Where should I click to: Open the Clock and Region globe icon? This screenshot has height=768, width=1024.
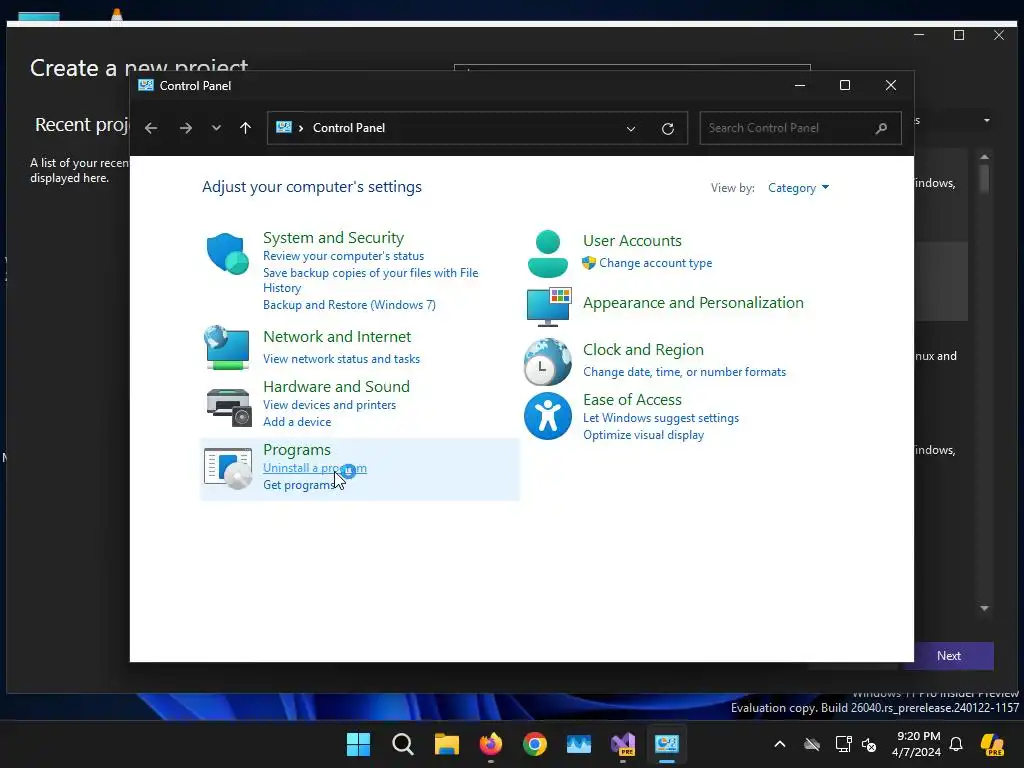tap(547, 362)
